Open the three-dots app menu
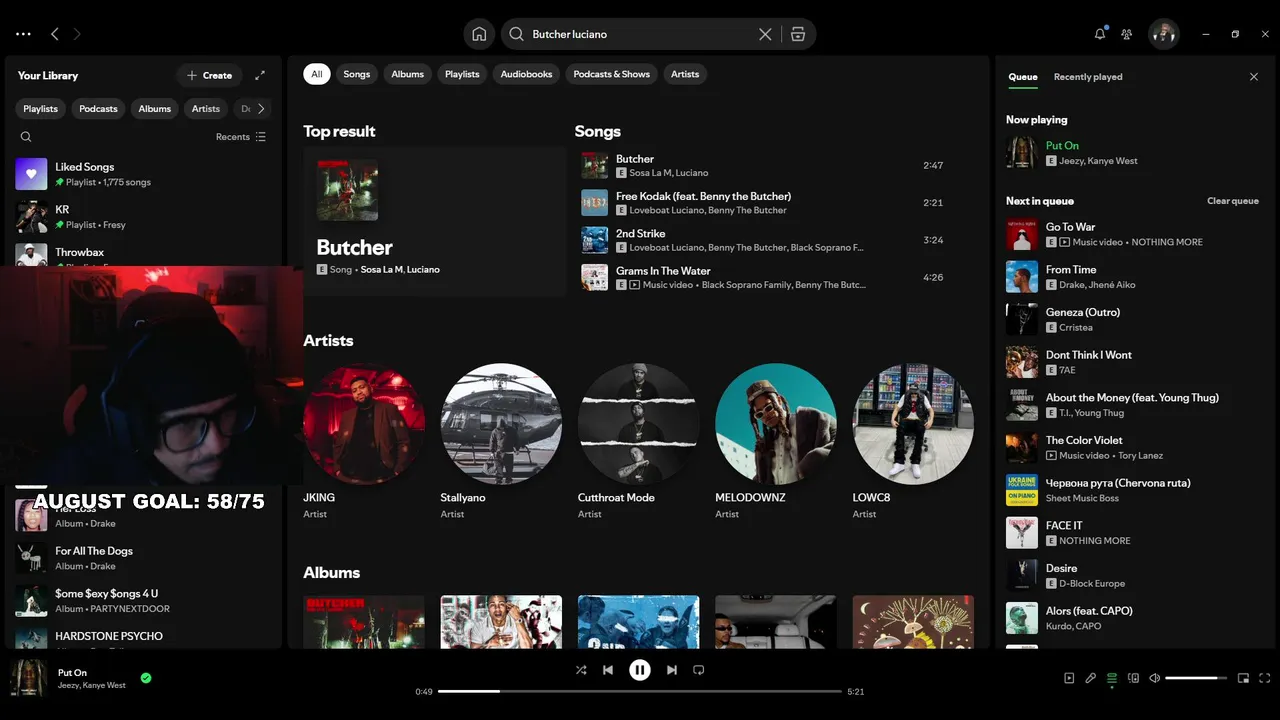Image resolution: width=1280 pixels, height=720 pixels. 23,34
